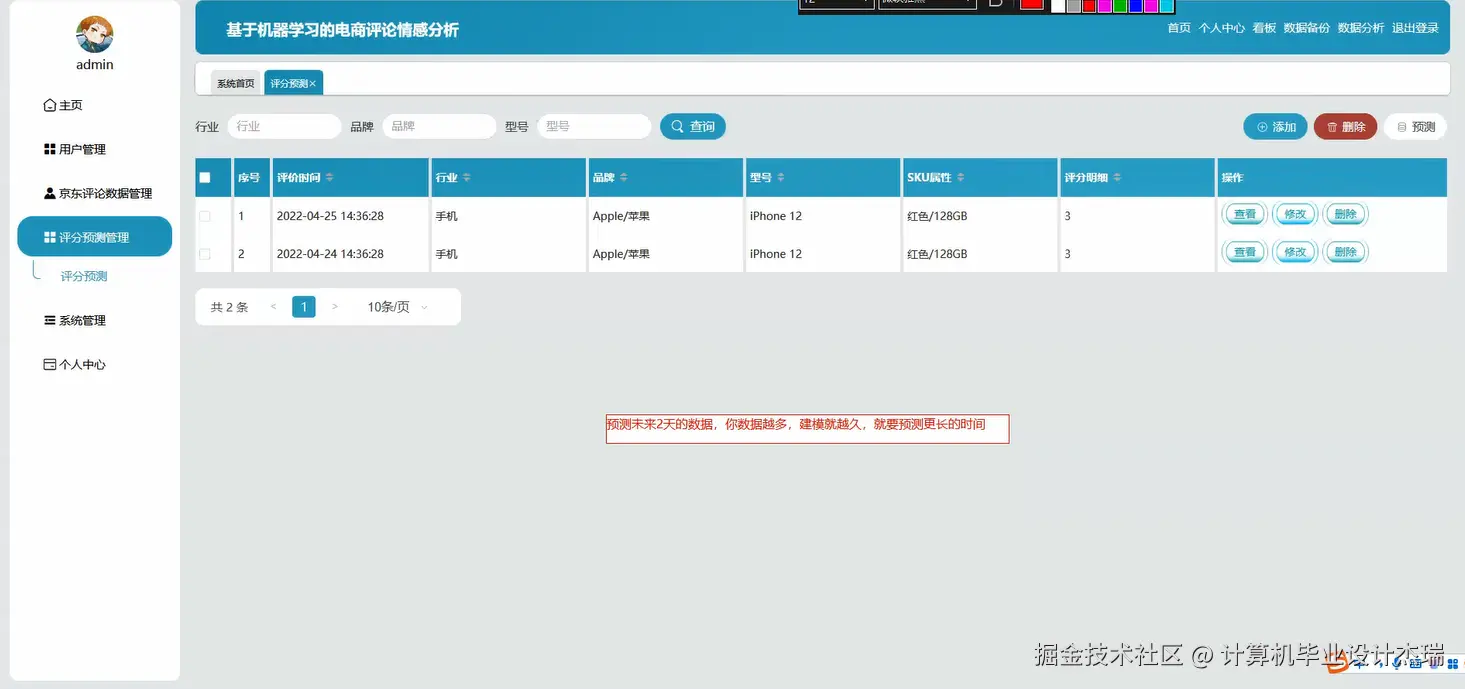Click the admin avatar picture
The image size is (1465, 689).
[95, 34]
